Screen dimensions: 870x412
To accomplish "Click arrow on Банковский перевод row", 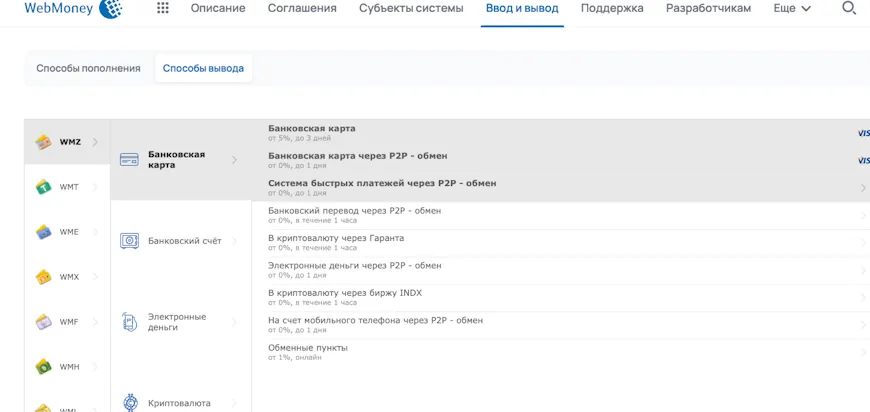I will pyautogui.click(x=863, y=216).
